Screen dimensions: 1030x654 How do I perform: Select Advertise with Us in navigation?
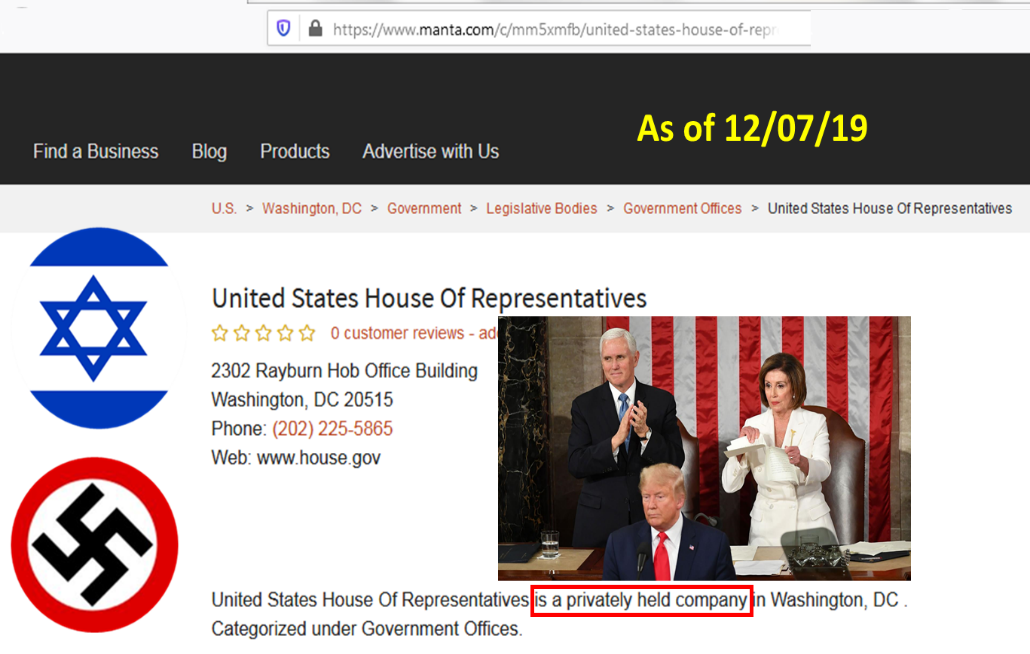pyautogui.click(x=430, y=151)
